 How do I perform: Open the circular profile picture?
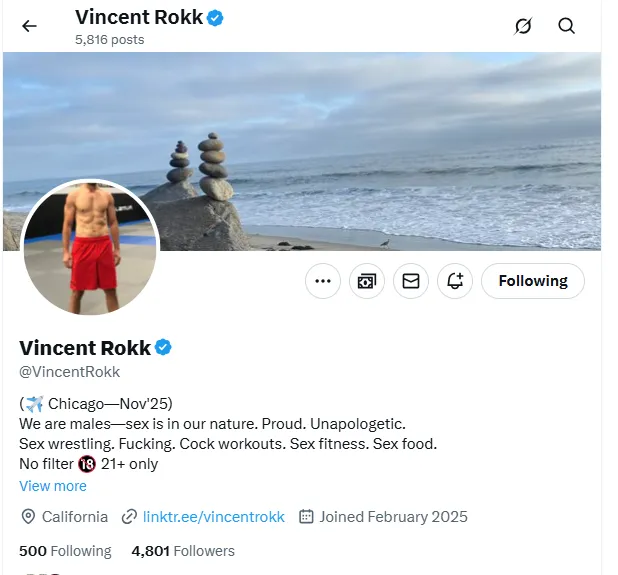(x=90, y=248)
